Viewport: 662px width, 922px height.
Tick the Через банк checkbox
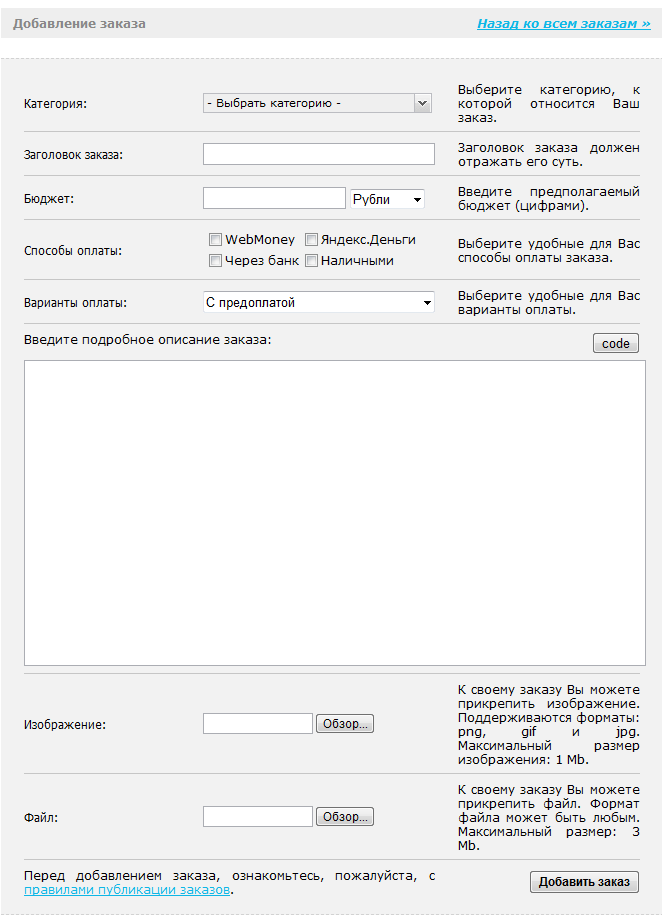215,261
